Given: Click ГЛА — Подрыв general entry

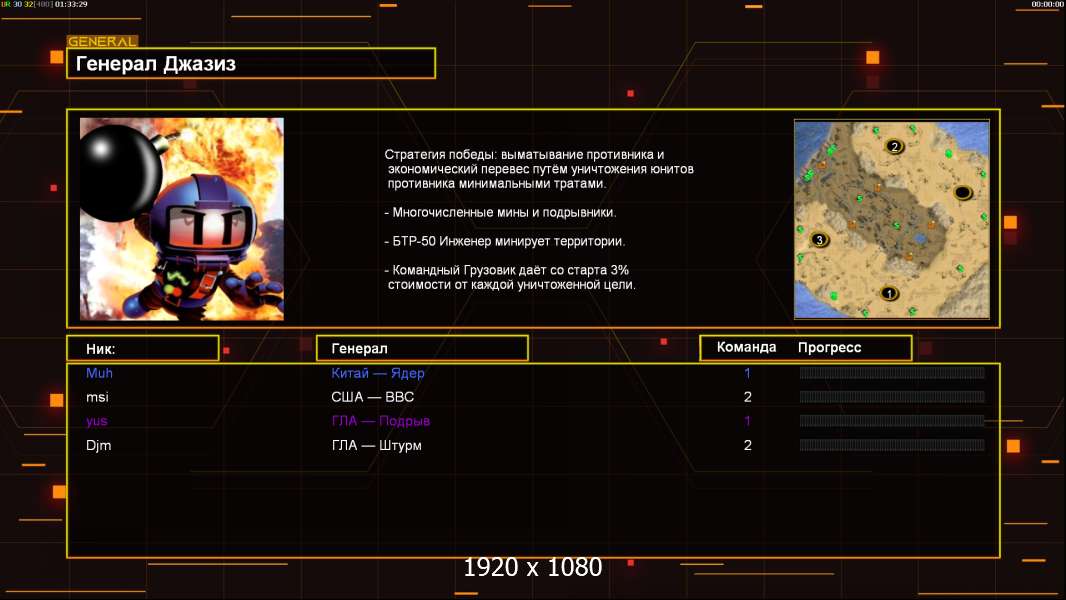Looking at the screenshot, I should click(381, 421).
